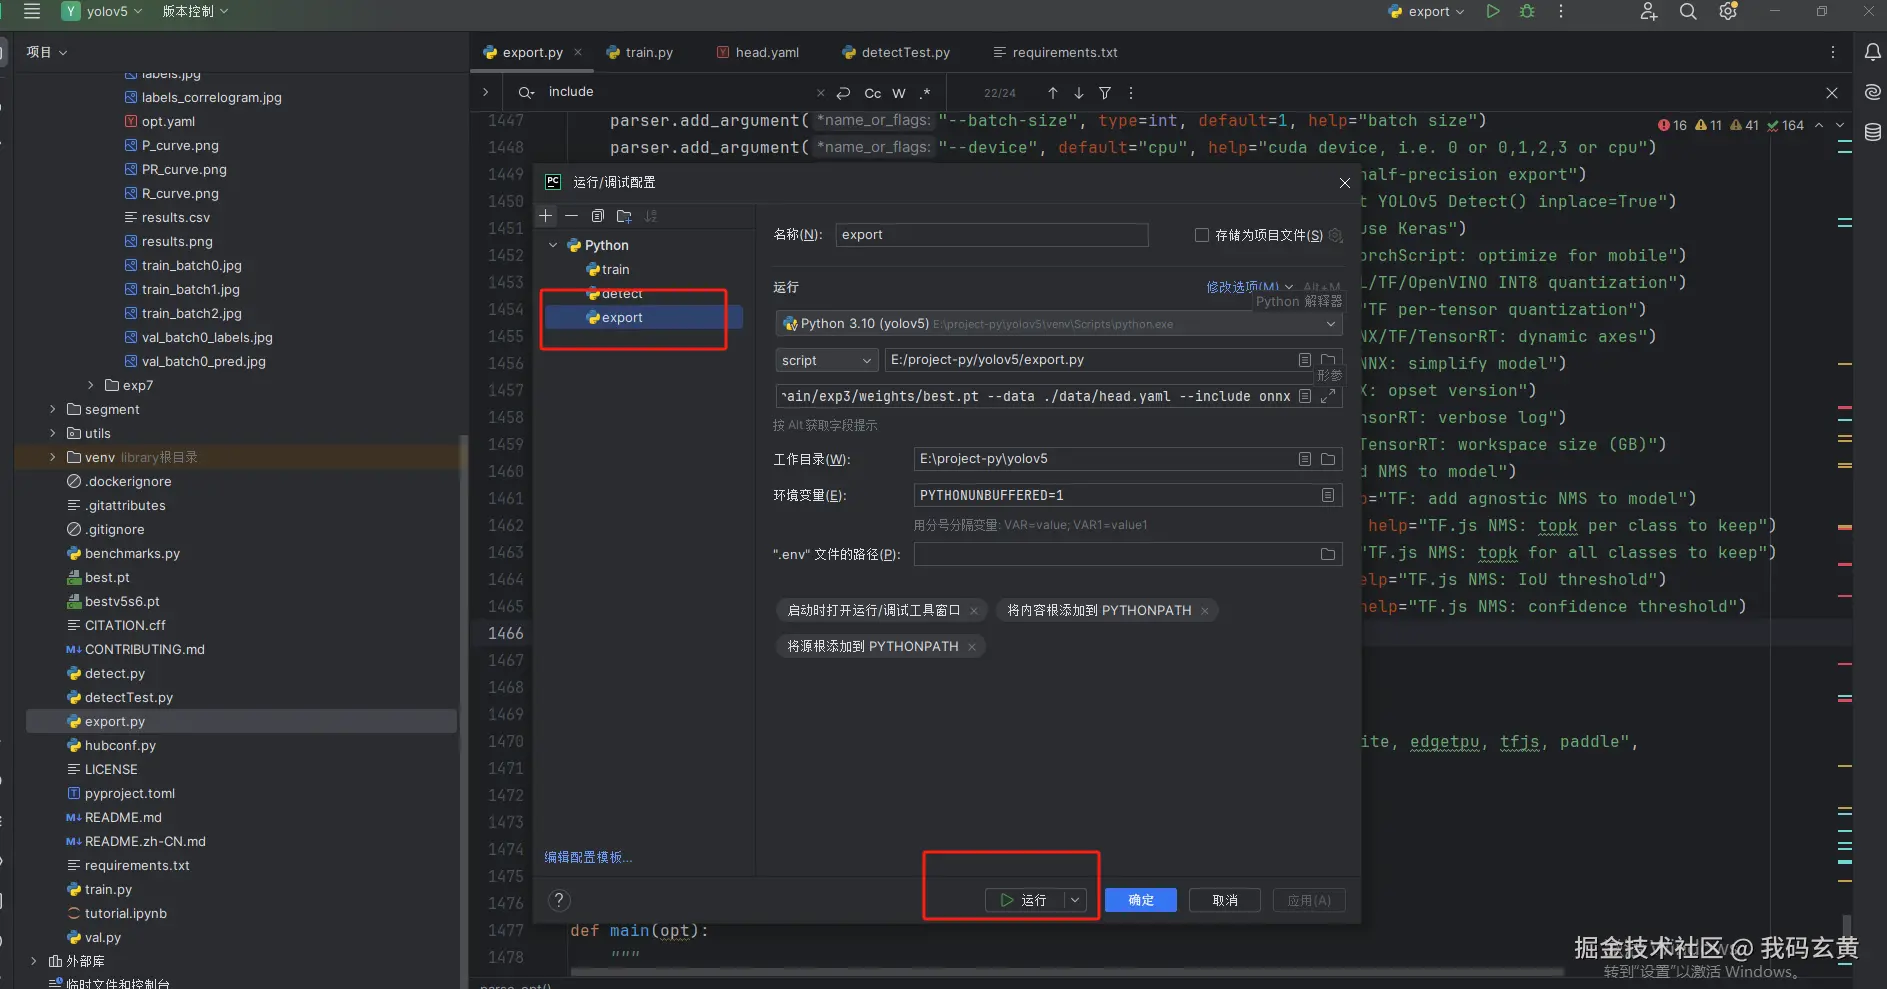Collapse the Python node in the configurations tree
1887x989 pixels.
coord(553,245)
